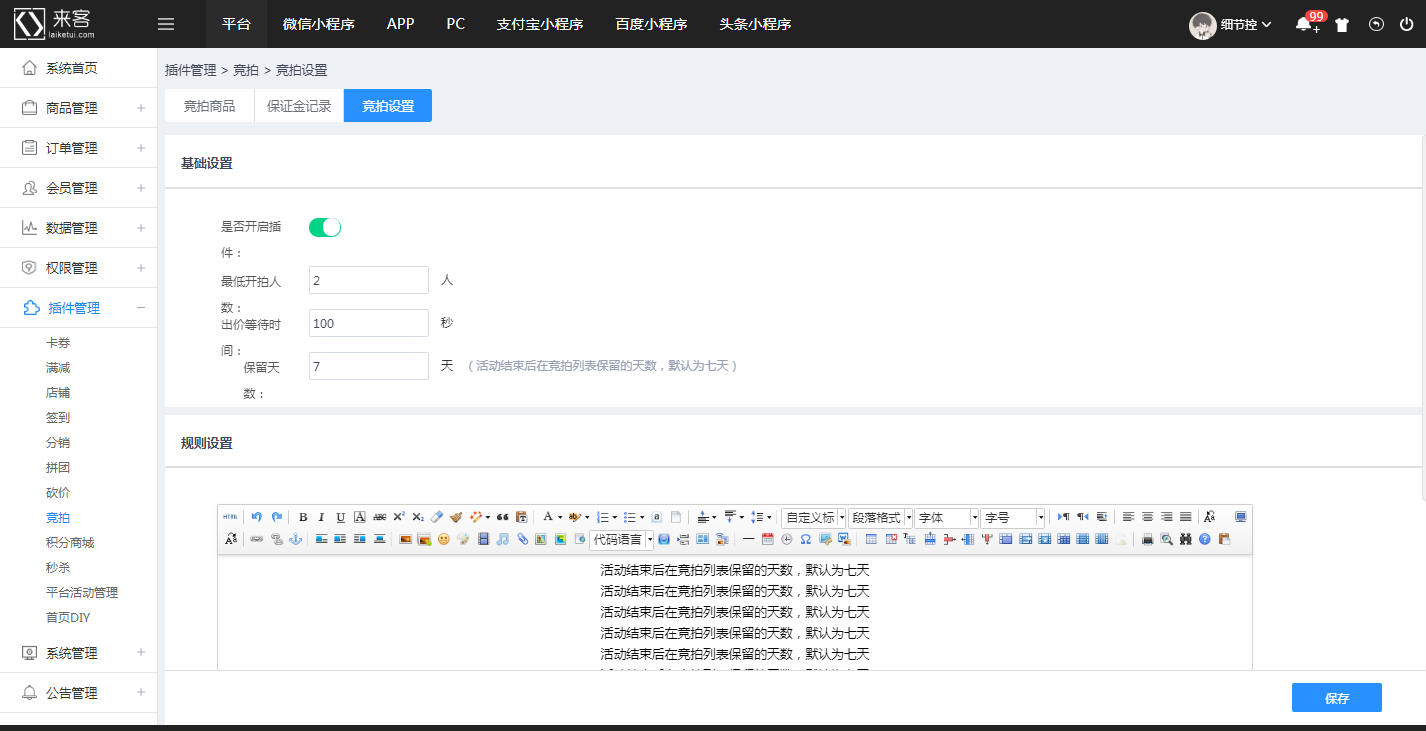Click 出价等待时间 input field
1426x731 pixels.
(x=369, y=323)
